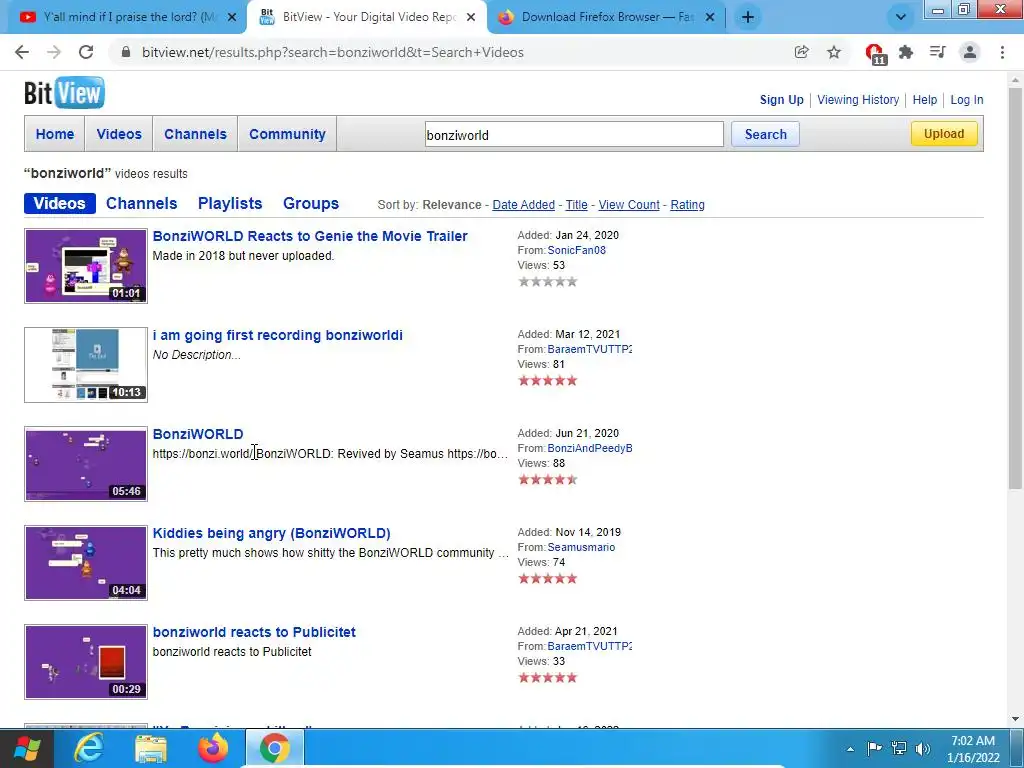The image size is (1024, 768).
Task: Go forward with the browser forward arrow
Action: click(x=54, y=52)
